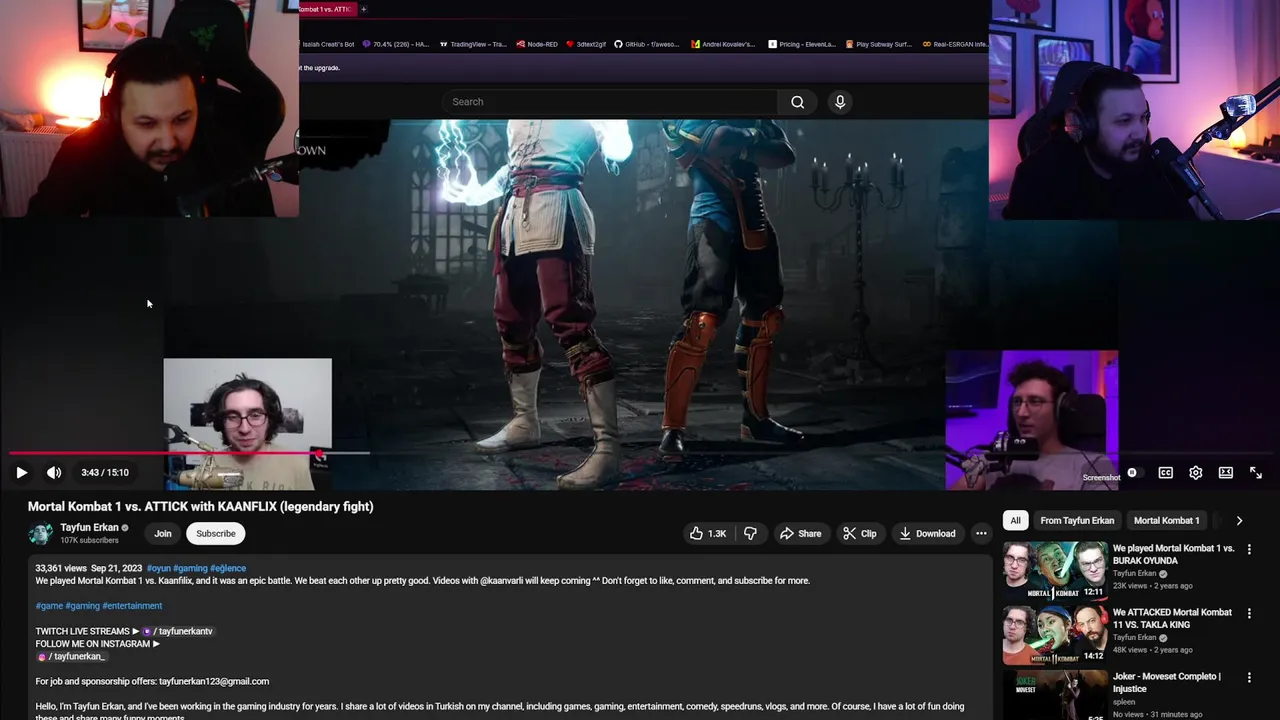Open options for BURAK OYUNDA video
The image size is (1280, 720).
1249,550
